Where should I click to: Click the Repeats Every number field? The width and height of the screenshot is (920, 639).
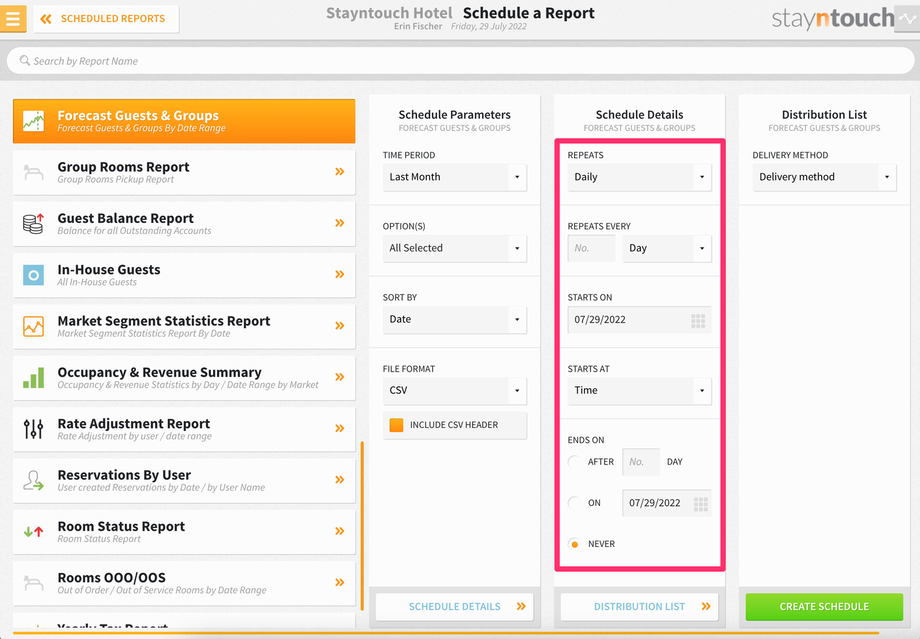[591, 248]
